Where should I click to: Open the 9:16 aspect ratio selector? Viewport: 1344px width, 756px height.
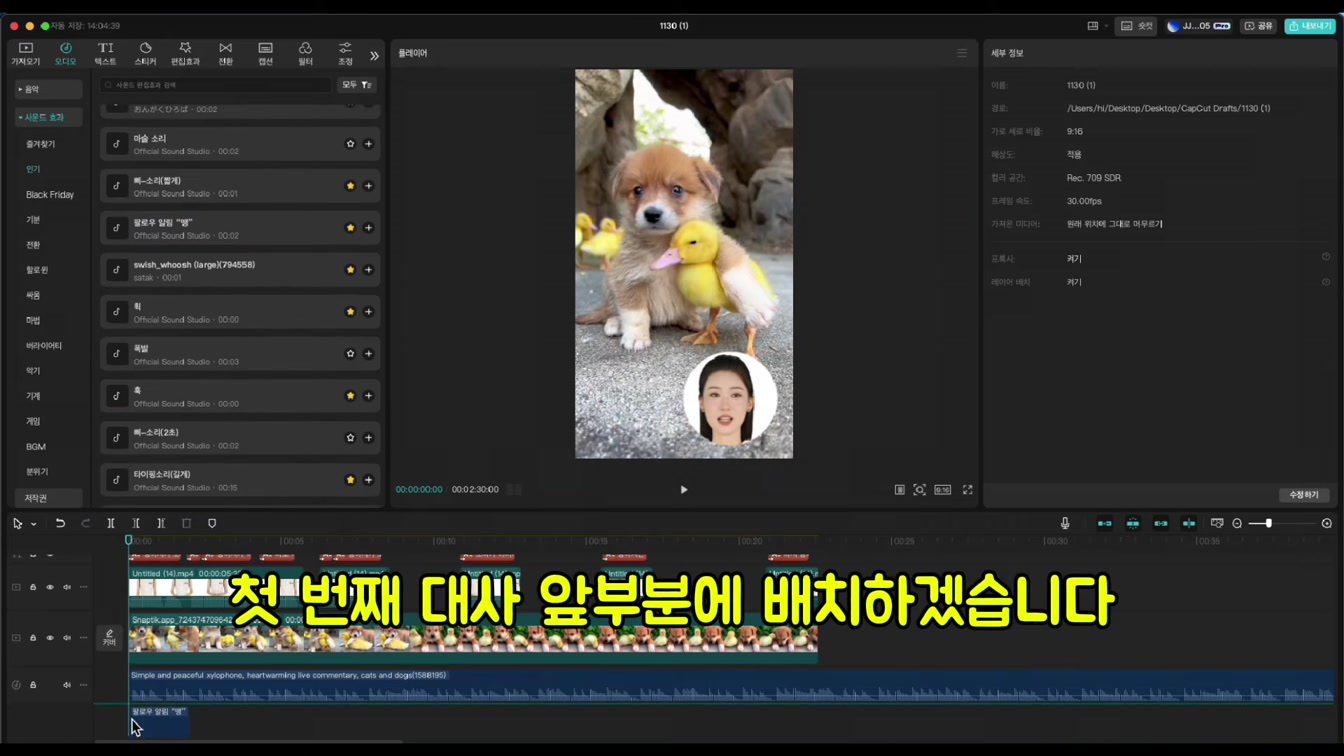[942, 490]
